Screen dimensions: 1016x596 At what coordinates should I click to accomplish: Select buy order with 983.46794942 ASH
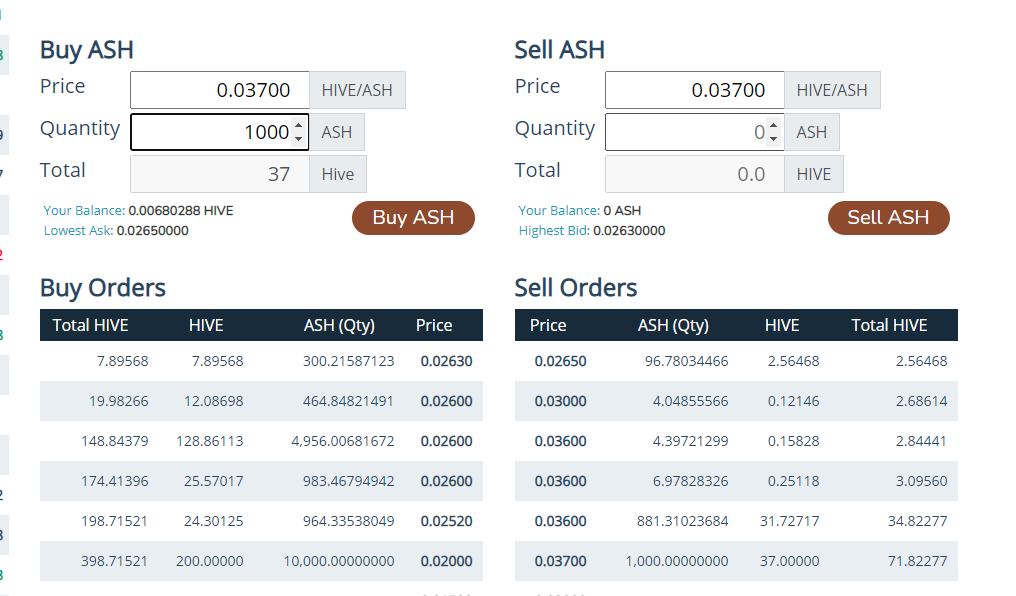261,481
